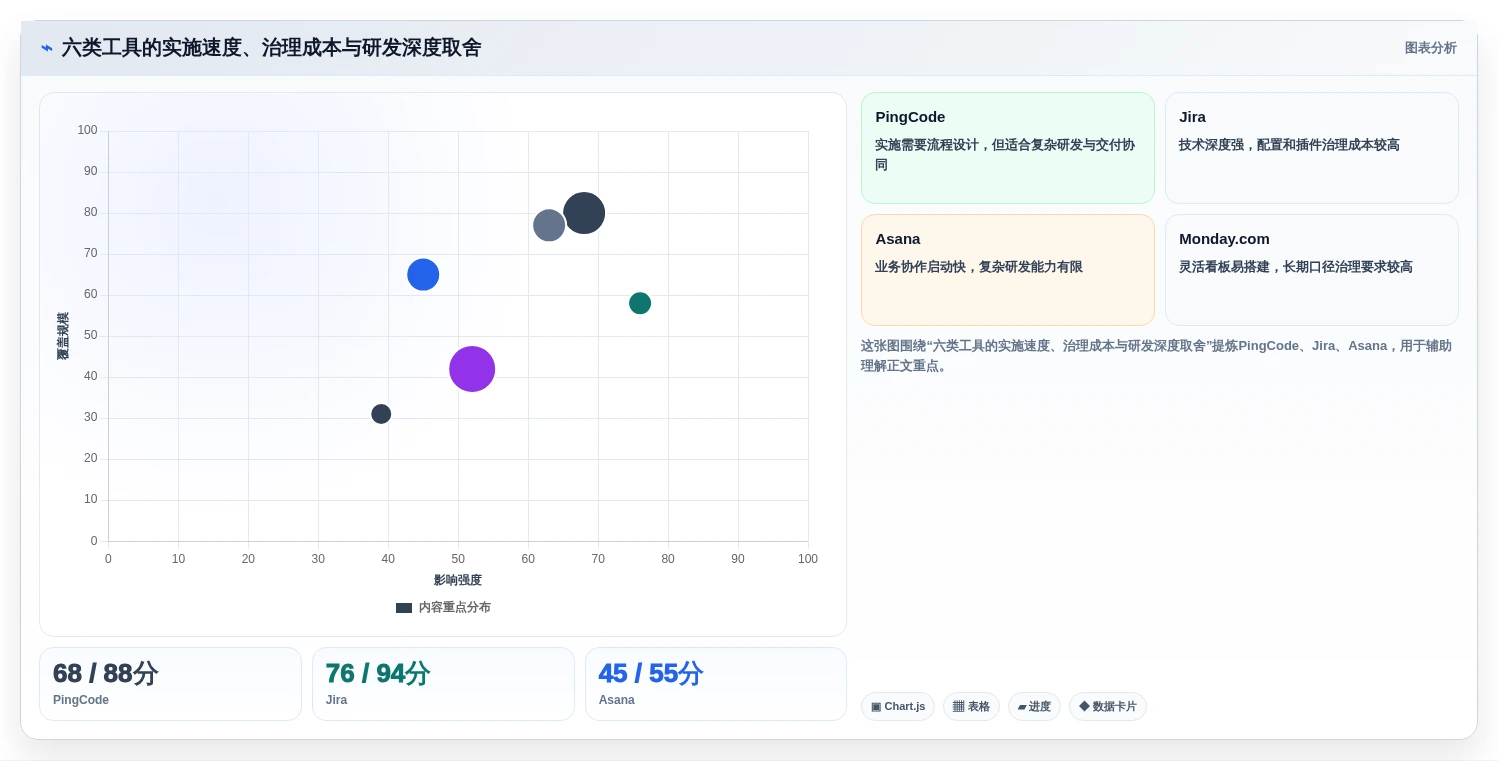Click the 影响强度 x-axis title

tap(458, 580)
